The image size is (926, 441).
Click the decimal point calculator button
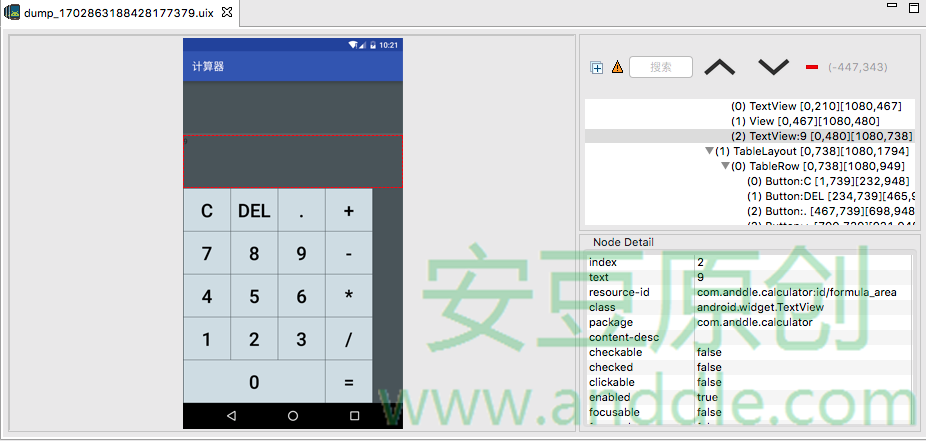[x=301, y=210]
